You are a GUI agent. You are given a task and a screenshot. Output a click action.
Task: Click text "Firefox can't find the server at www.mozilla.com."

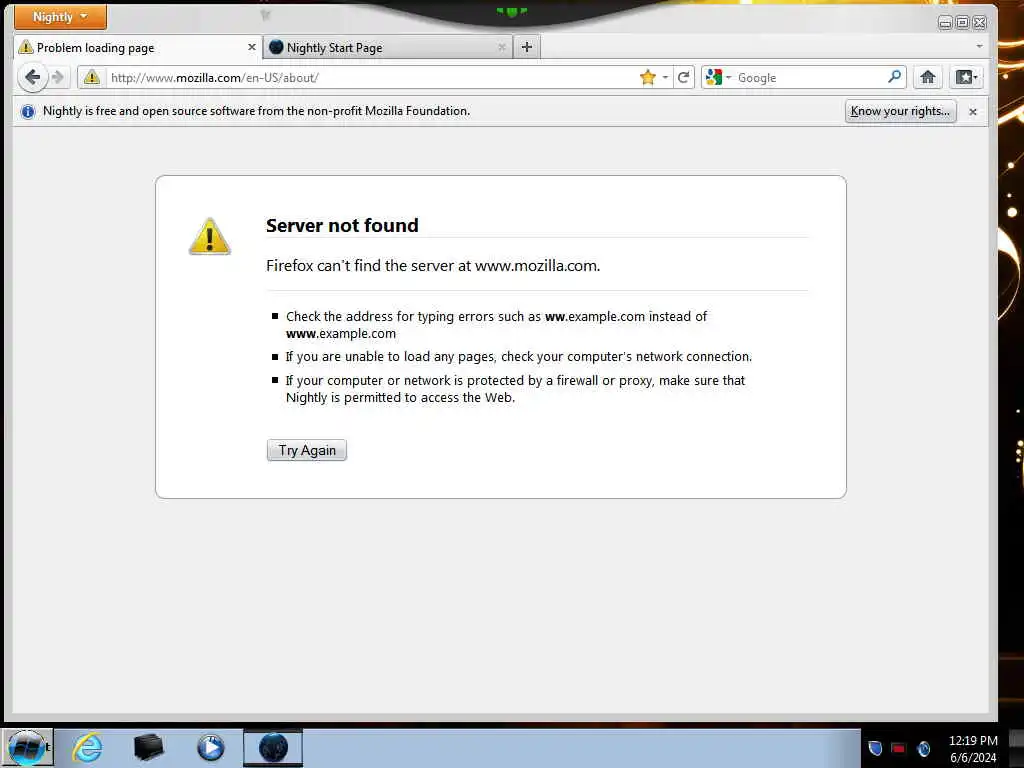coord(433,266)
